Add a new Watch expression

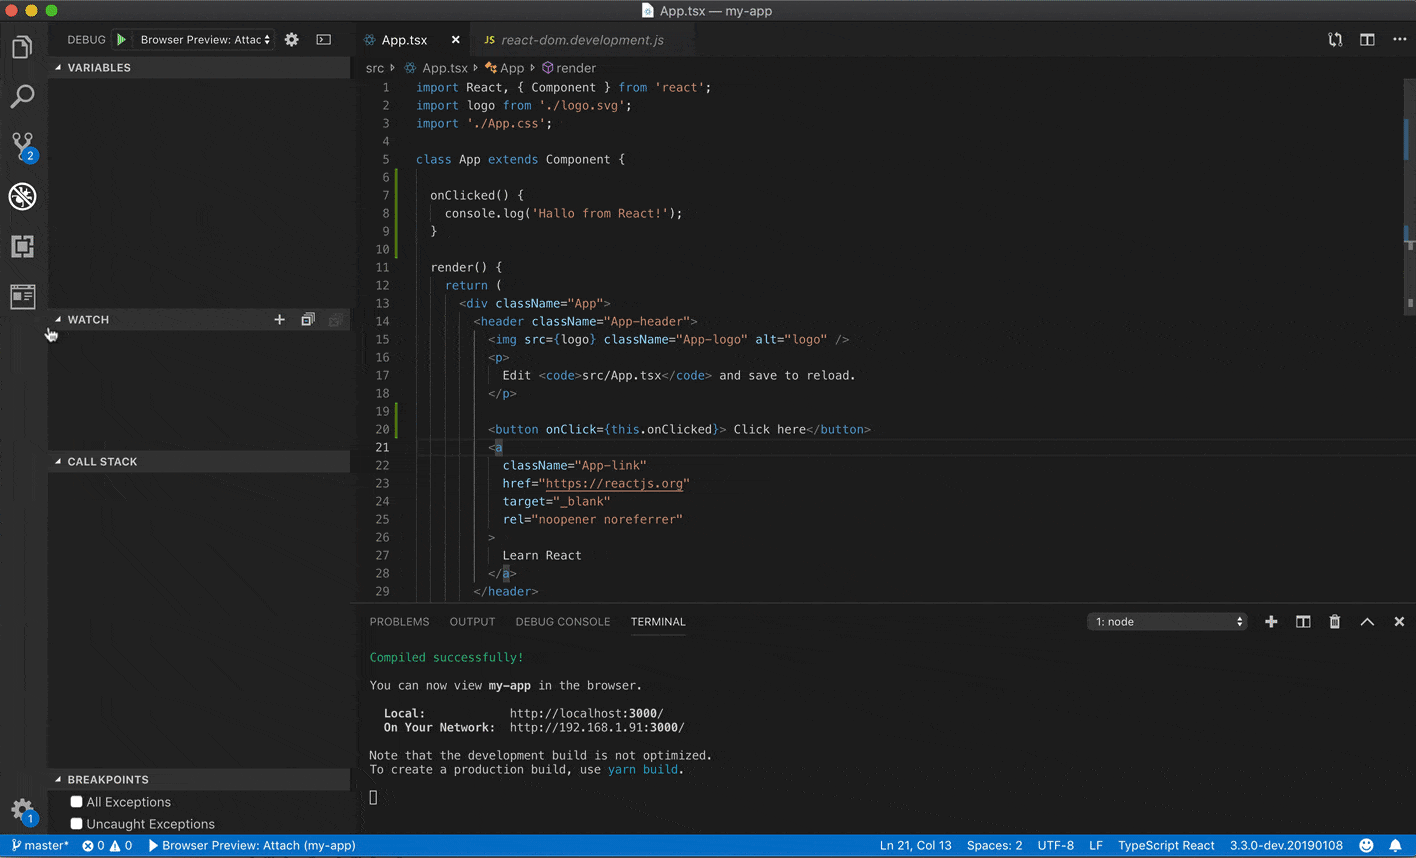(279, 319)
